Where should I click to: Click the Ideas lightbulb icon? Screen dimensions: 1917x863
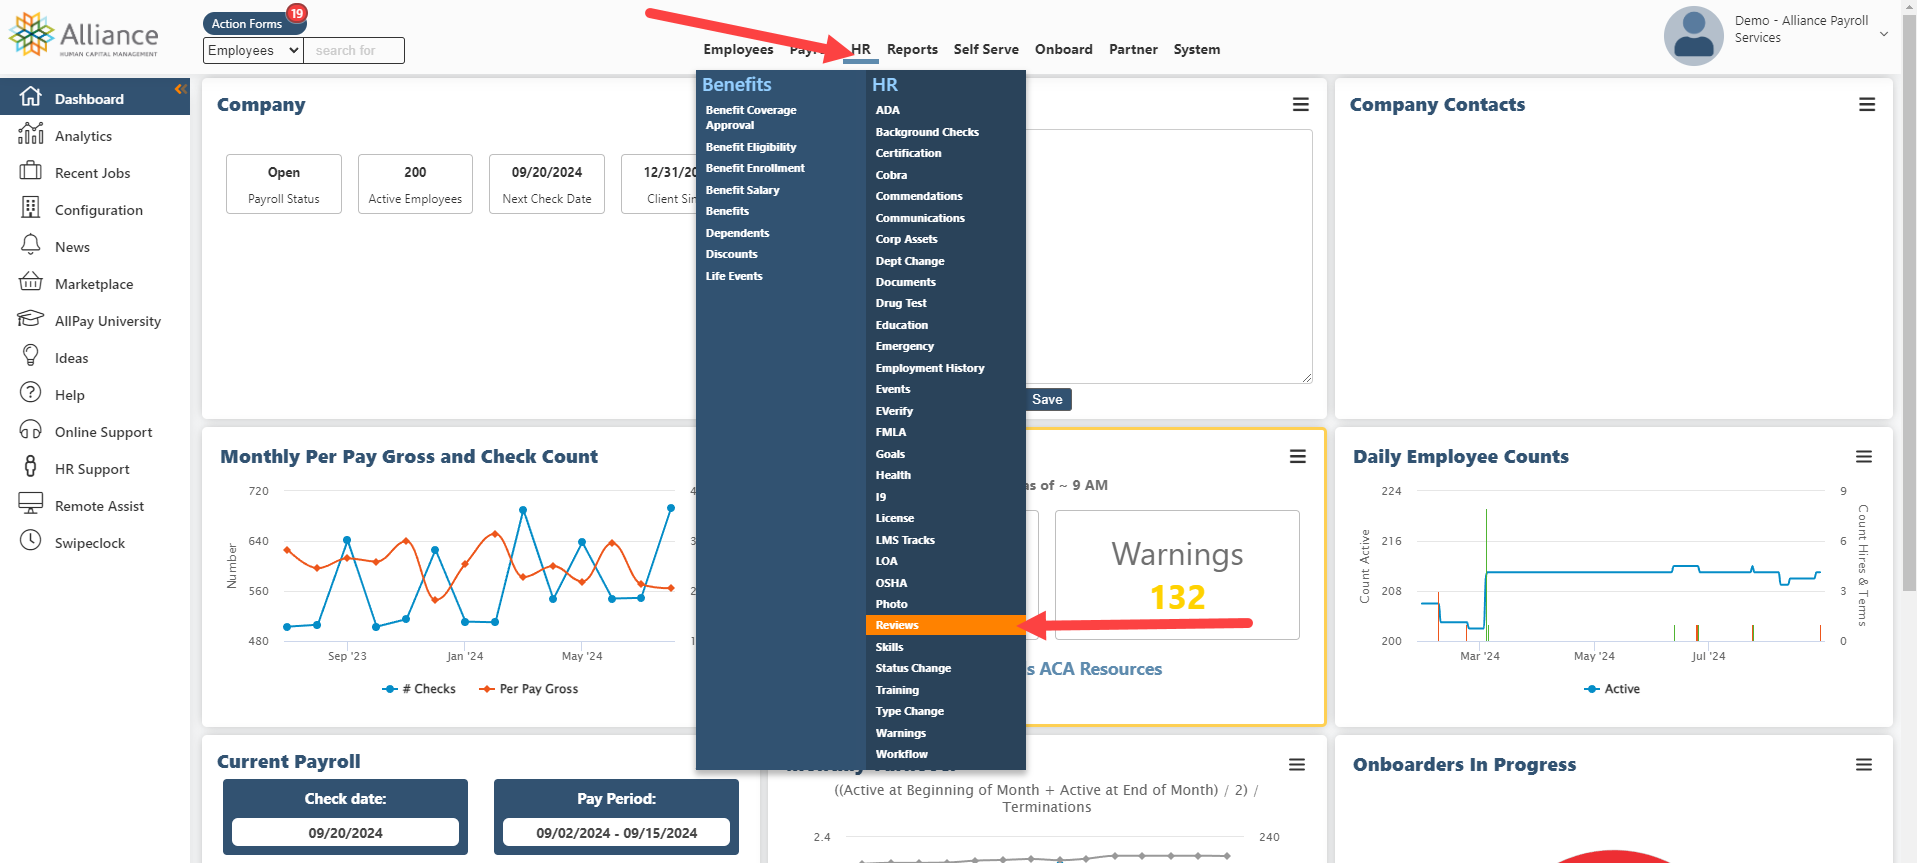pyautogui.click(x=31, y=356)
